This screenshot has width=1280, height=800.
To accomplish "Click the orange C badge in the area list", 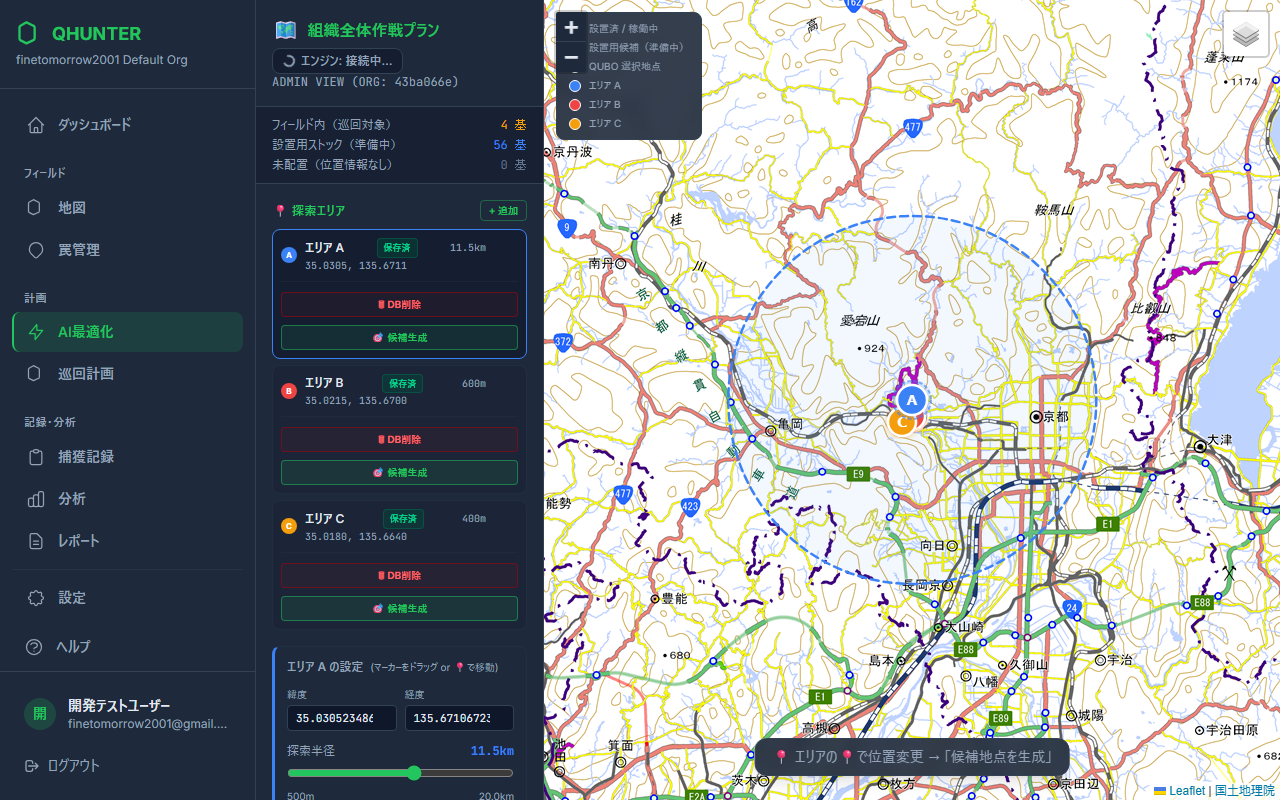I will tap(289, 526).
